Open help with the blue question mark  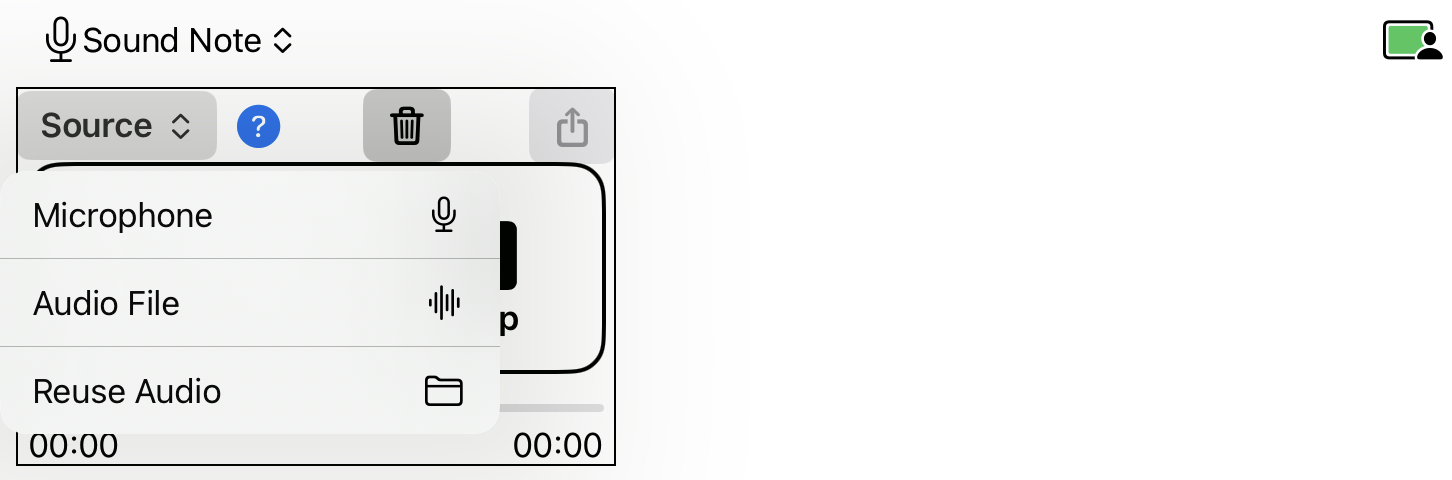pos(259,127)
